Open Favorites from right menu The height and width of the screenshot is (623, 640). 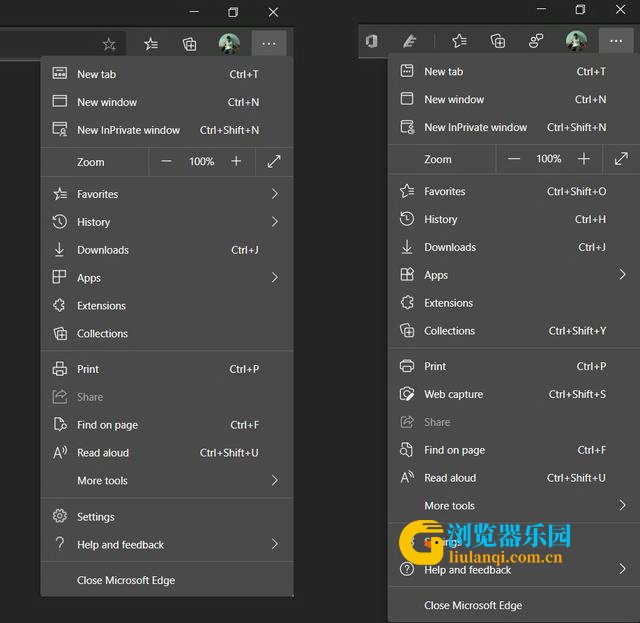point(514,191)
